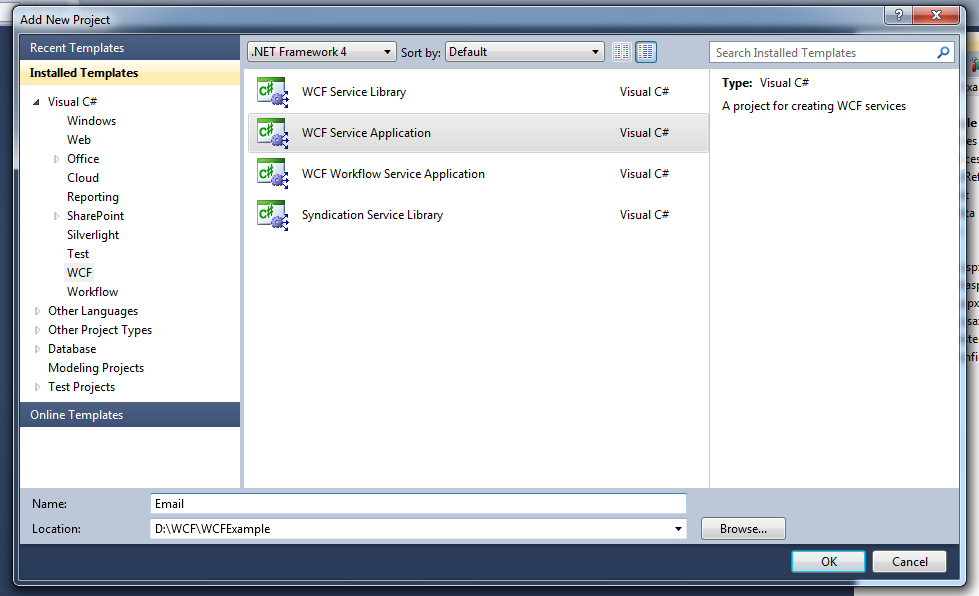Select WCF in the templates tree
Viewport: 979px width, 596px height.
(x=79, y=272)
